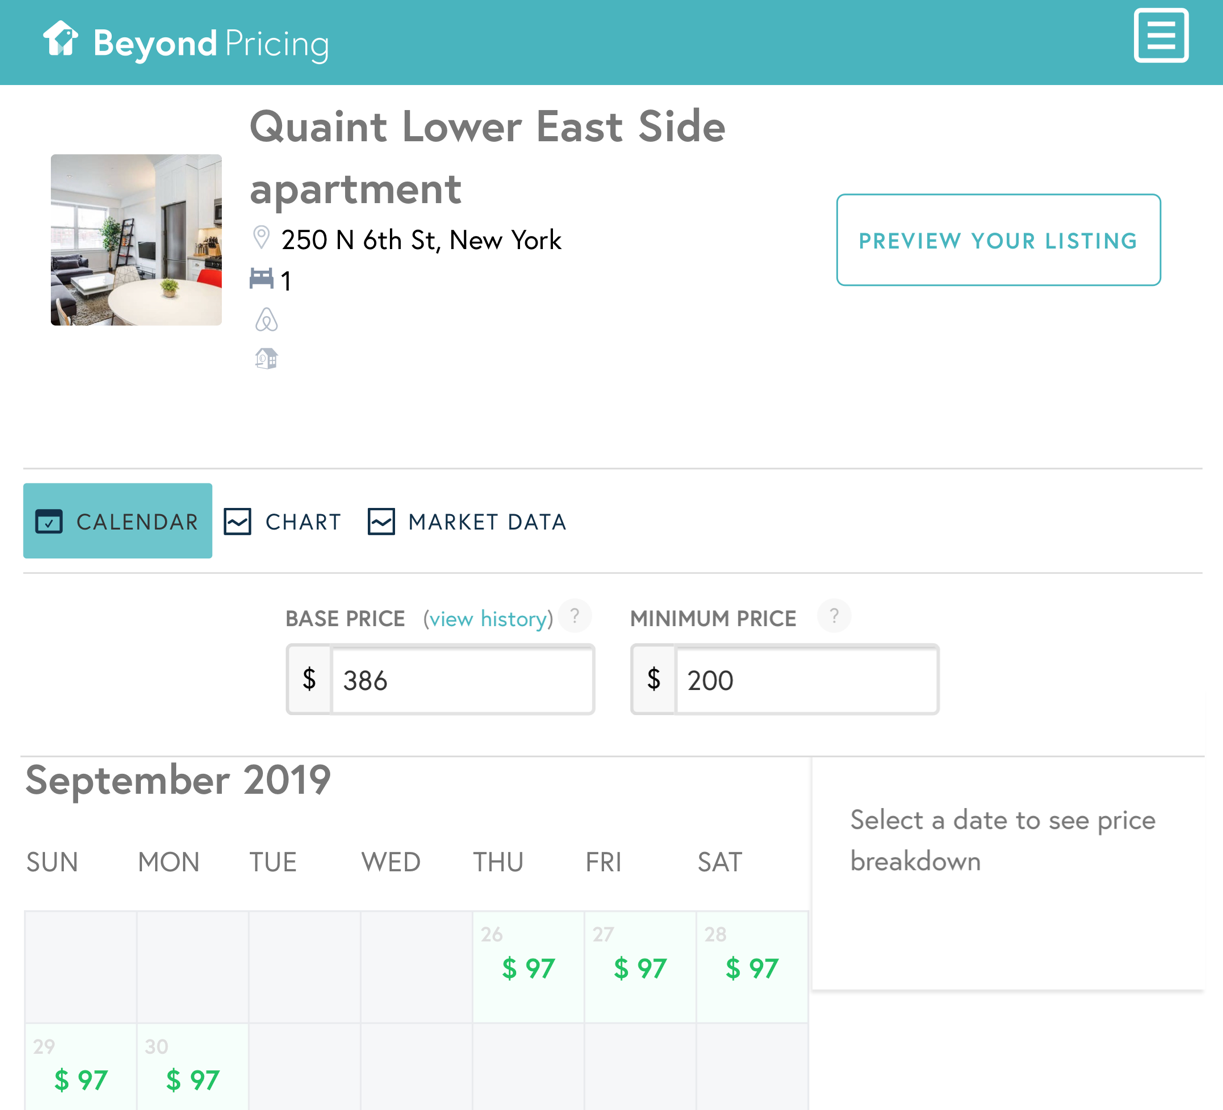
Task: Select Saturday September 28 price cell
Action: [x=752, y=966]
